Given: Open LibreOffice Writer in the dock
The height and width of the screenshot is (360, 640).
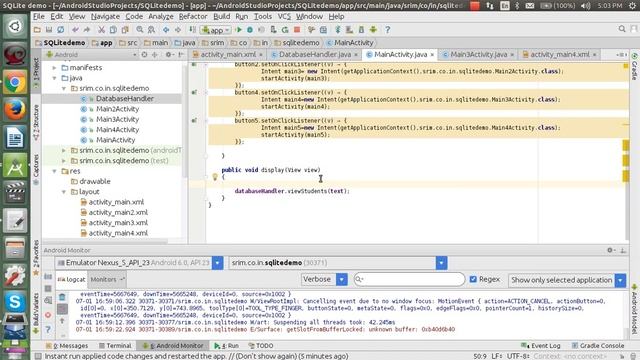Looking at the screenshot, I should 15,137.
